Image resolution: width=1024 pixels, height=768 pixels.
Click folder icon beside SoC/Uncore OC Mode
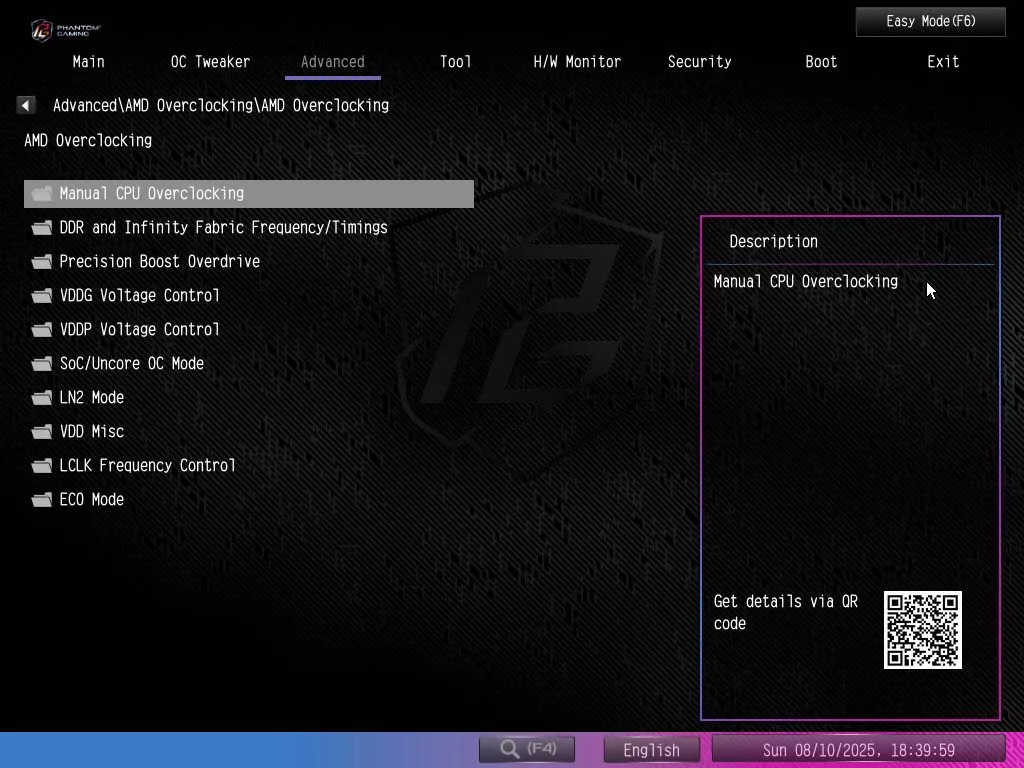point(42,364)
